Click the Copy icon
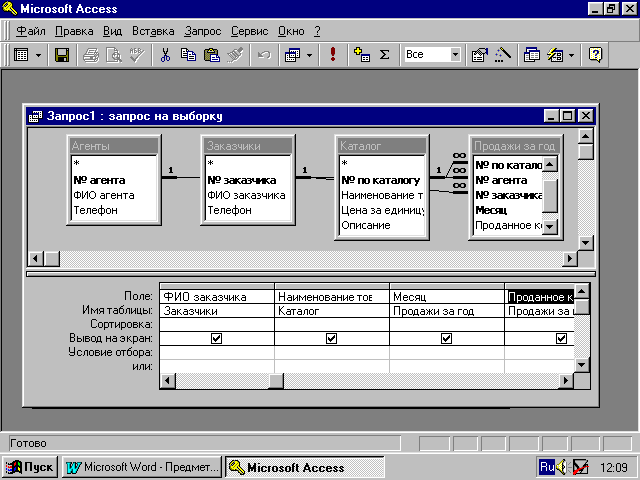 188,55
